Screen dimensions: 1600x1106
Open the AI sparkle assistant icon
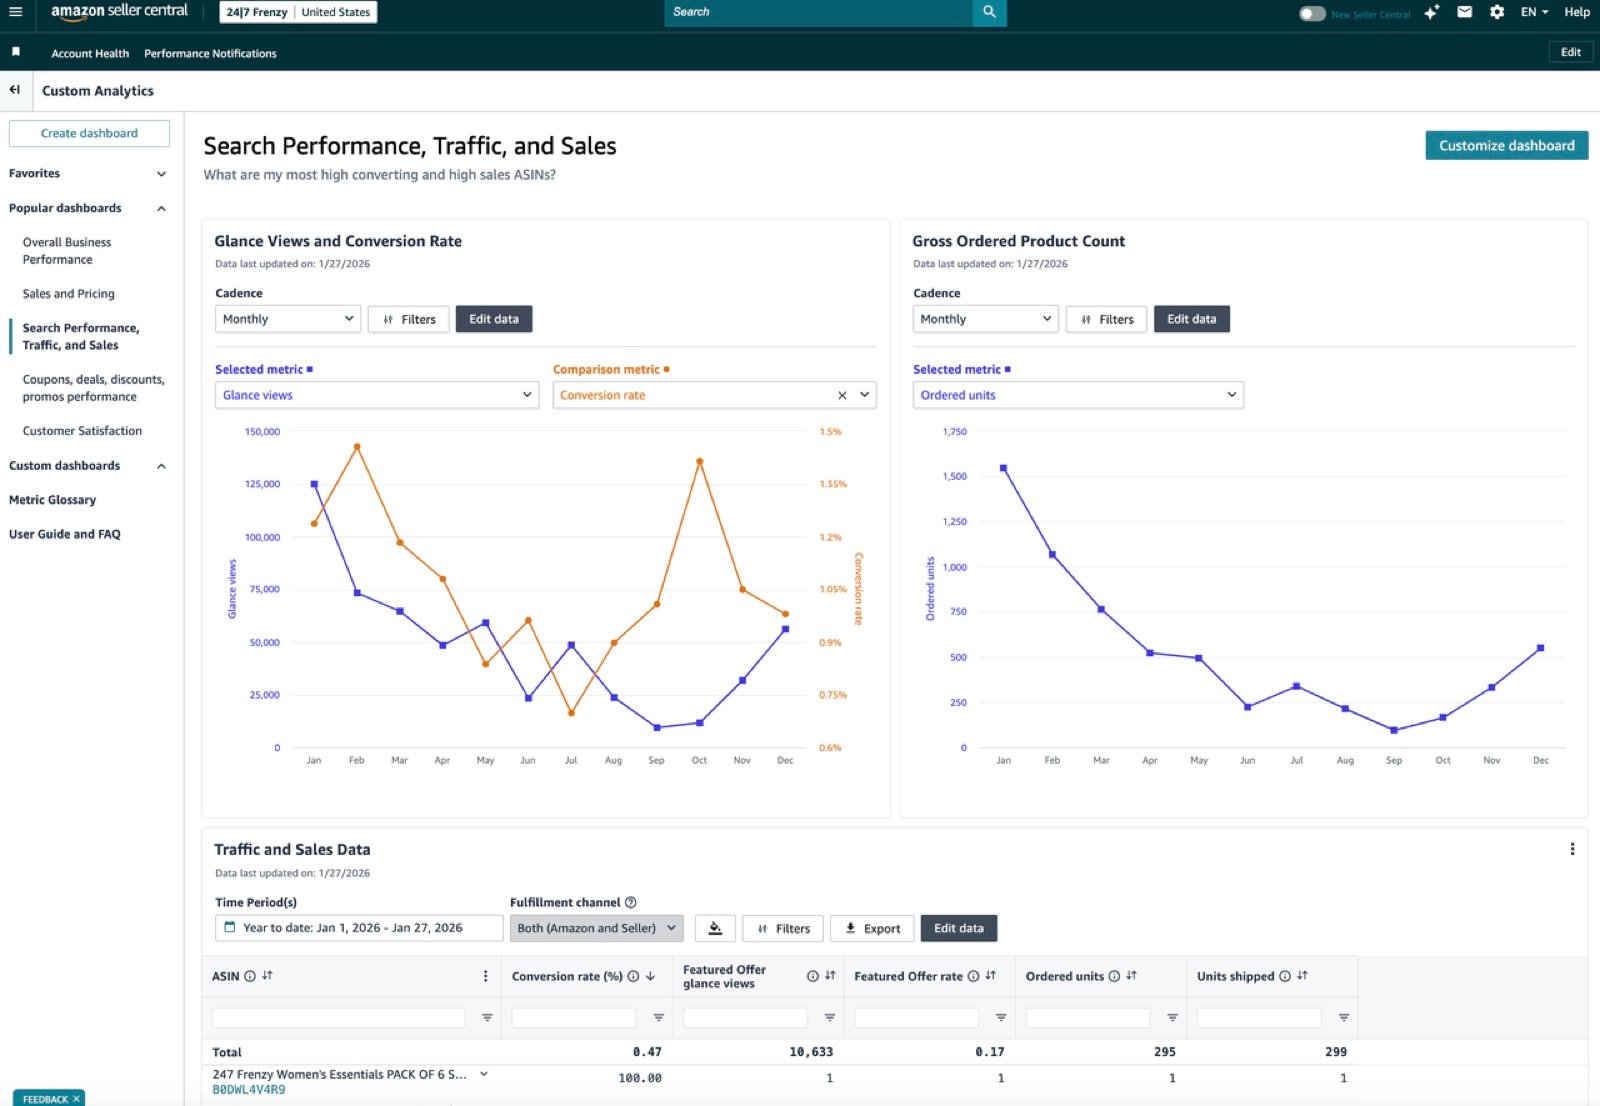(1432, 12)
